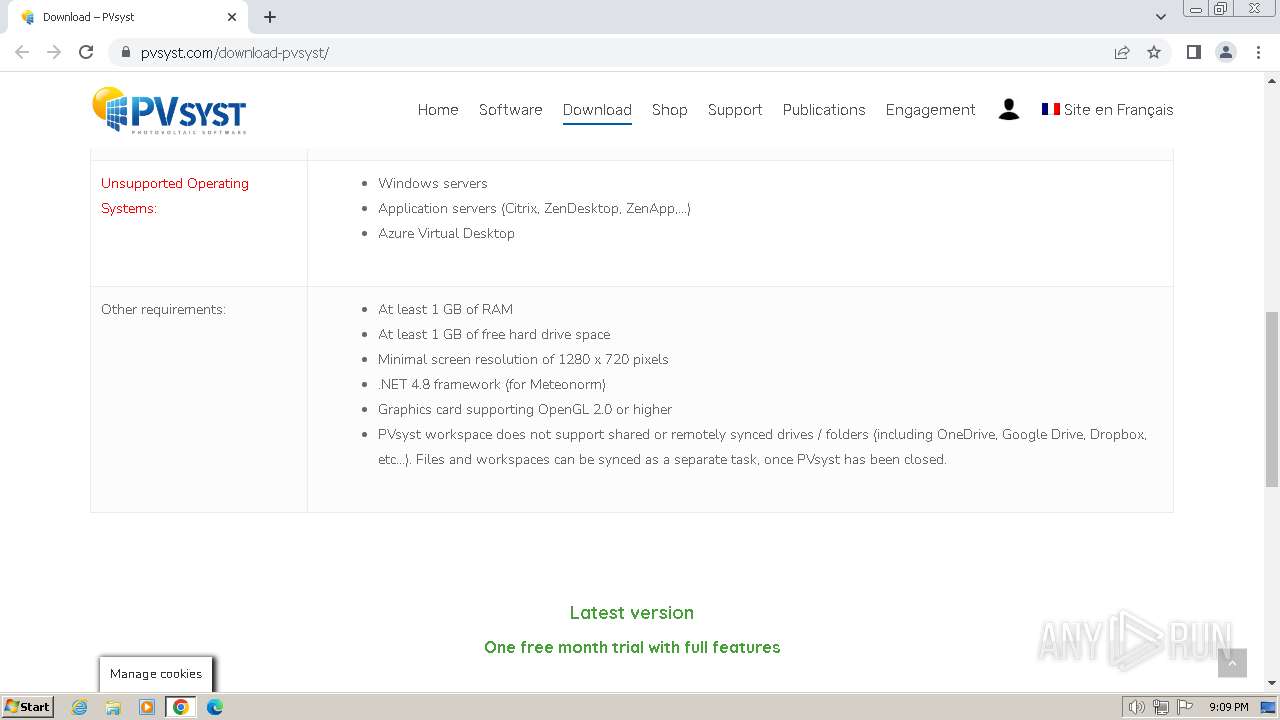Click the scrollbar down arrow
Image resolution: width=1280 pixels, height=720 pixels.
point(1272,683)
